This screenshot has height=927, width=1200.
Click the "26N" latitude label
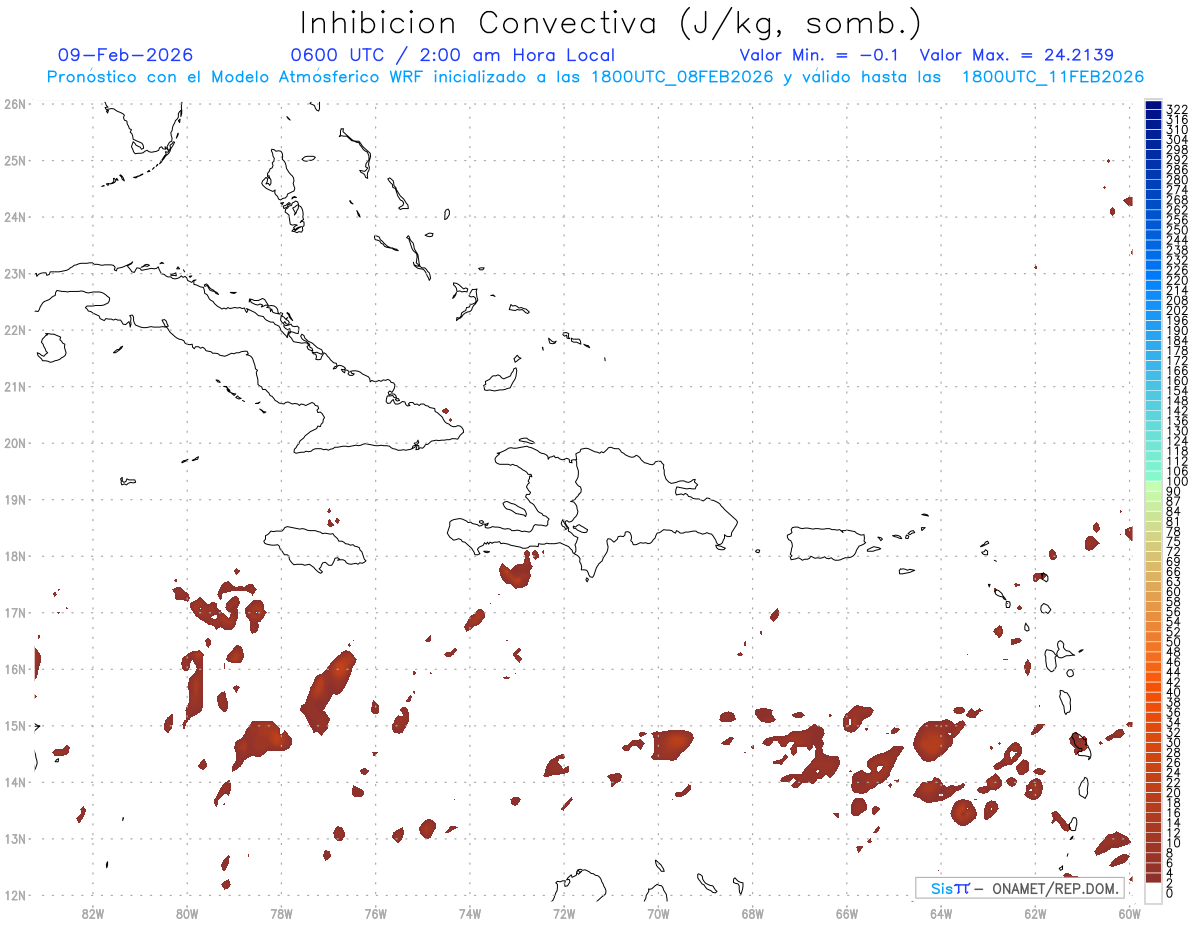point(15,104)
